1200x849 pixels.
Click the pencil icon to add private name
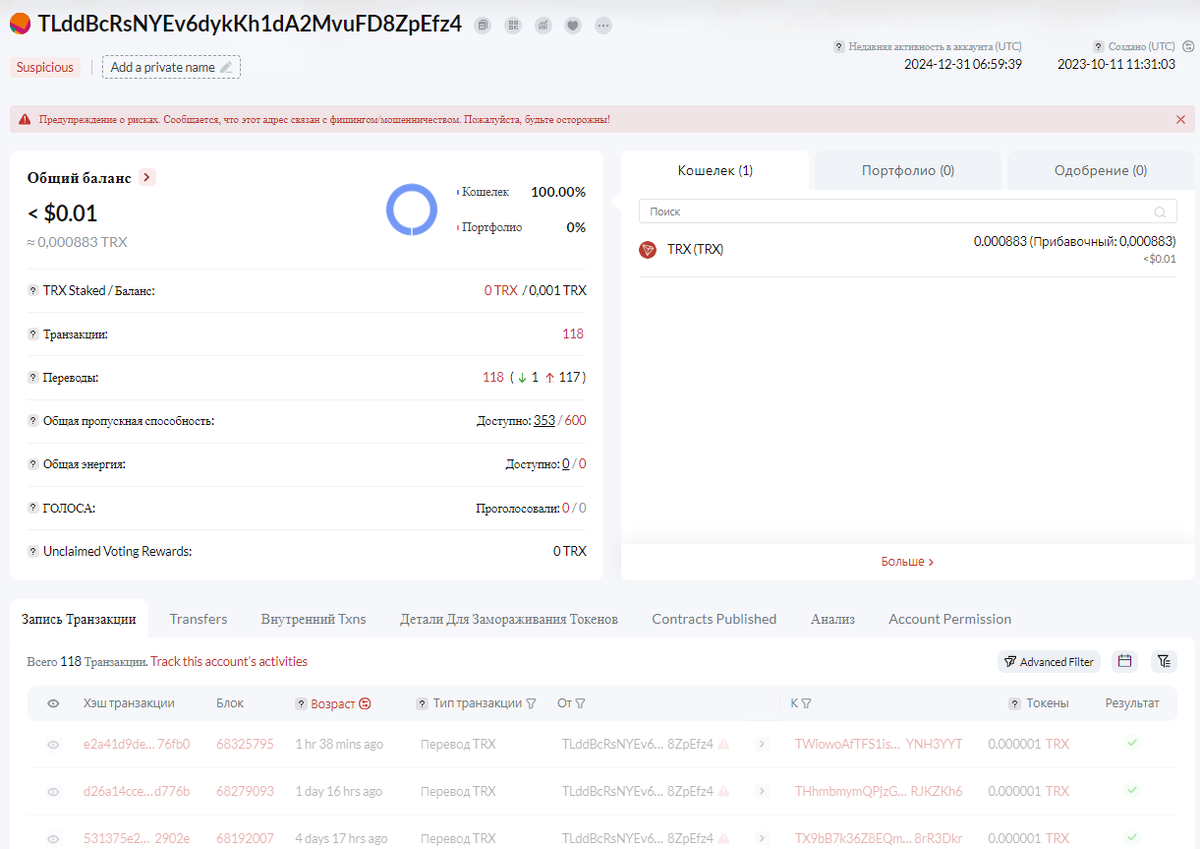(x=226, y=67)
